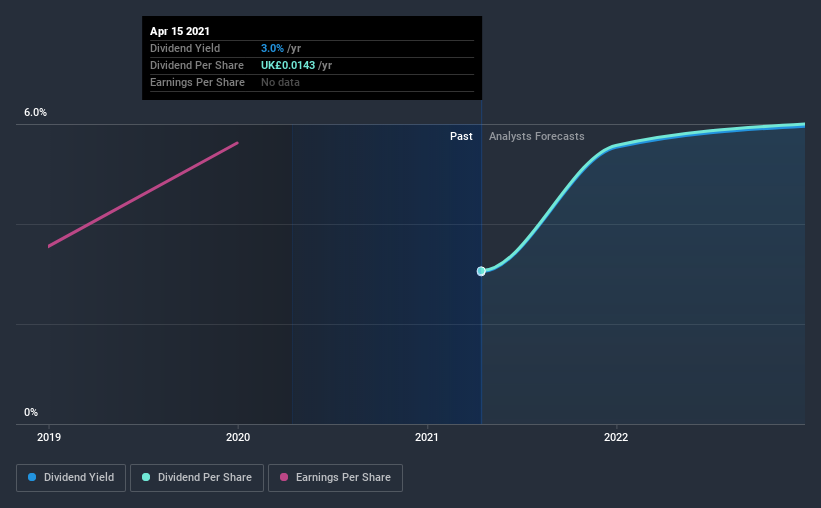Viewport: 821px width, 508px height.
Task: Click the pink Earnings Per Share line
Action: pos(143,194)
